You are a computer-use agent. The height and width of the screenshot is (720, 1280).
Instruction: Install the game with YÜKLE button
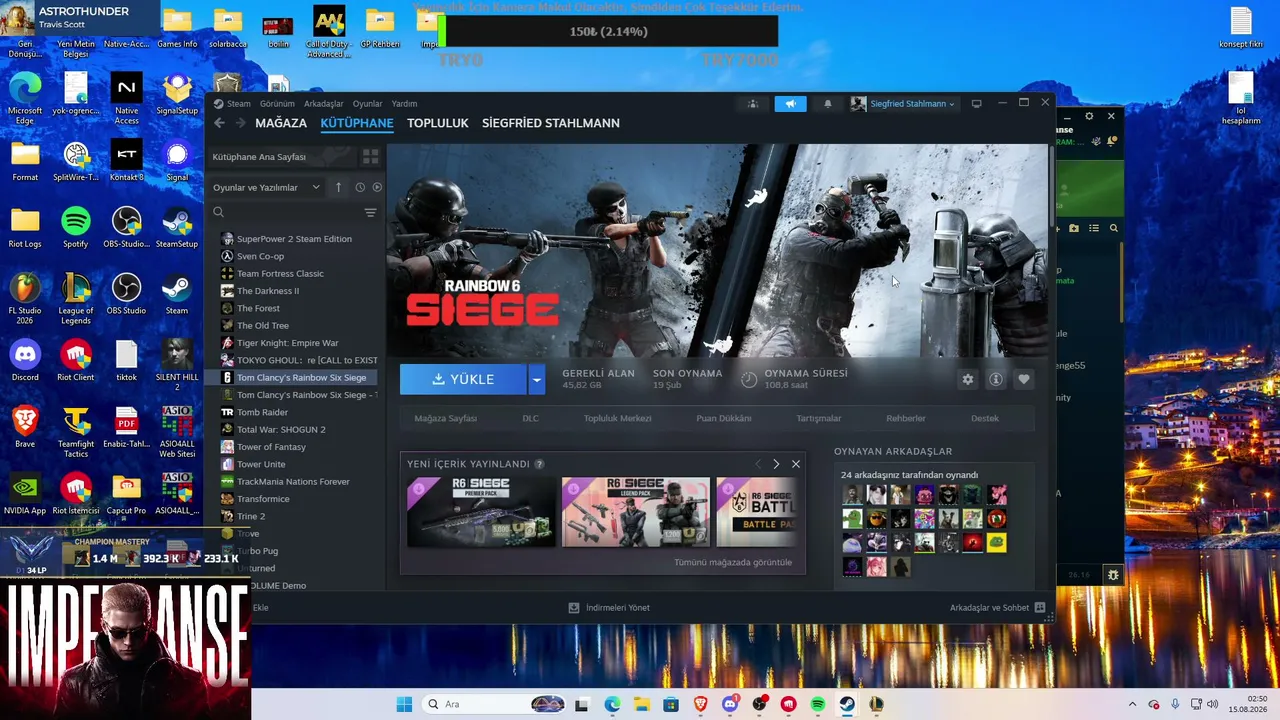(463, 379)
